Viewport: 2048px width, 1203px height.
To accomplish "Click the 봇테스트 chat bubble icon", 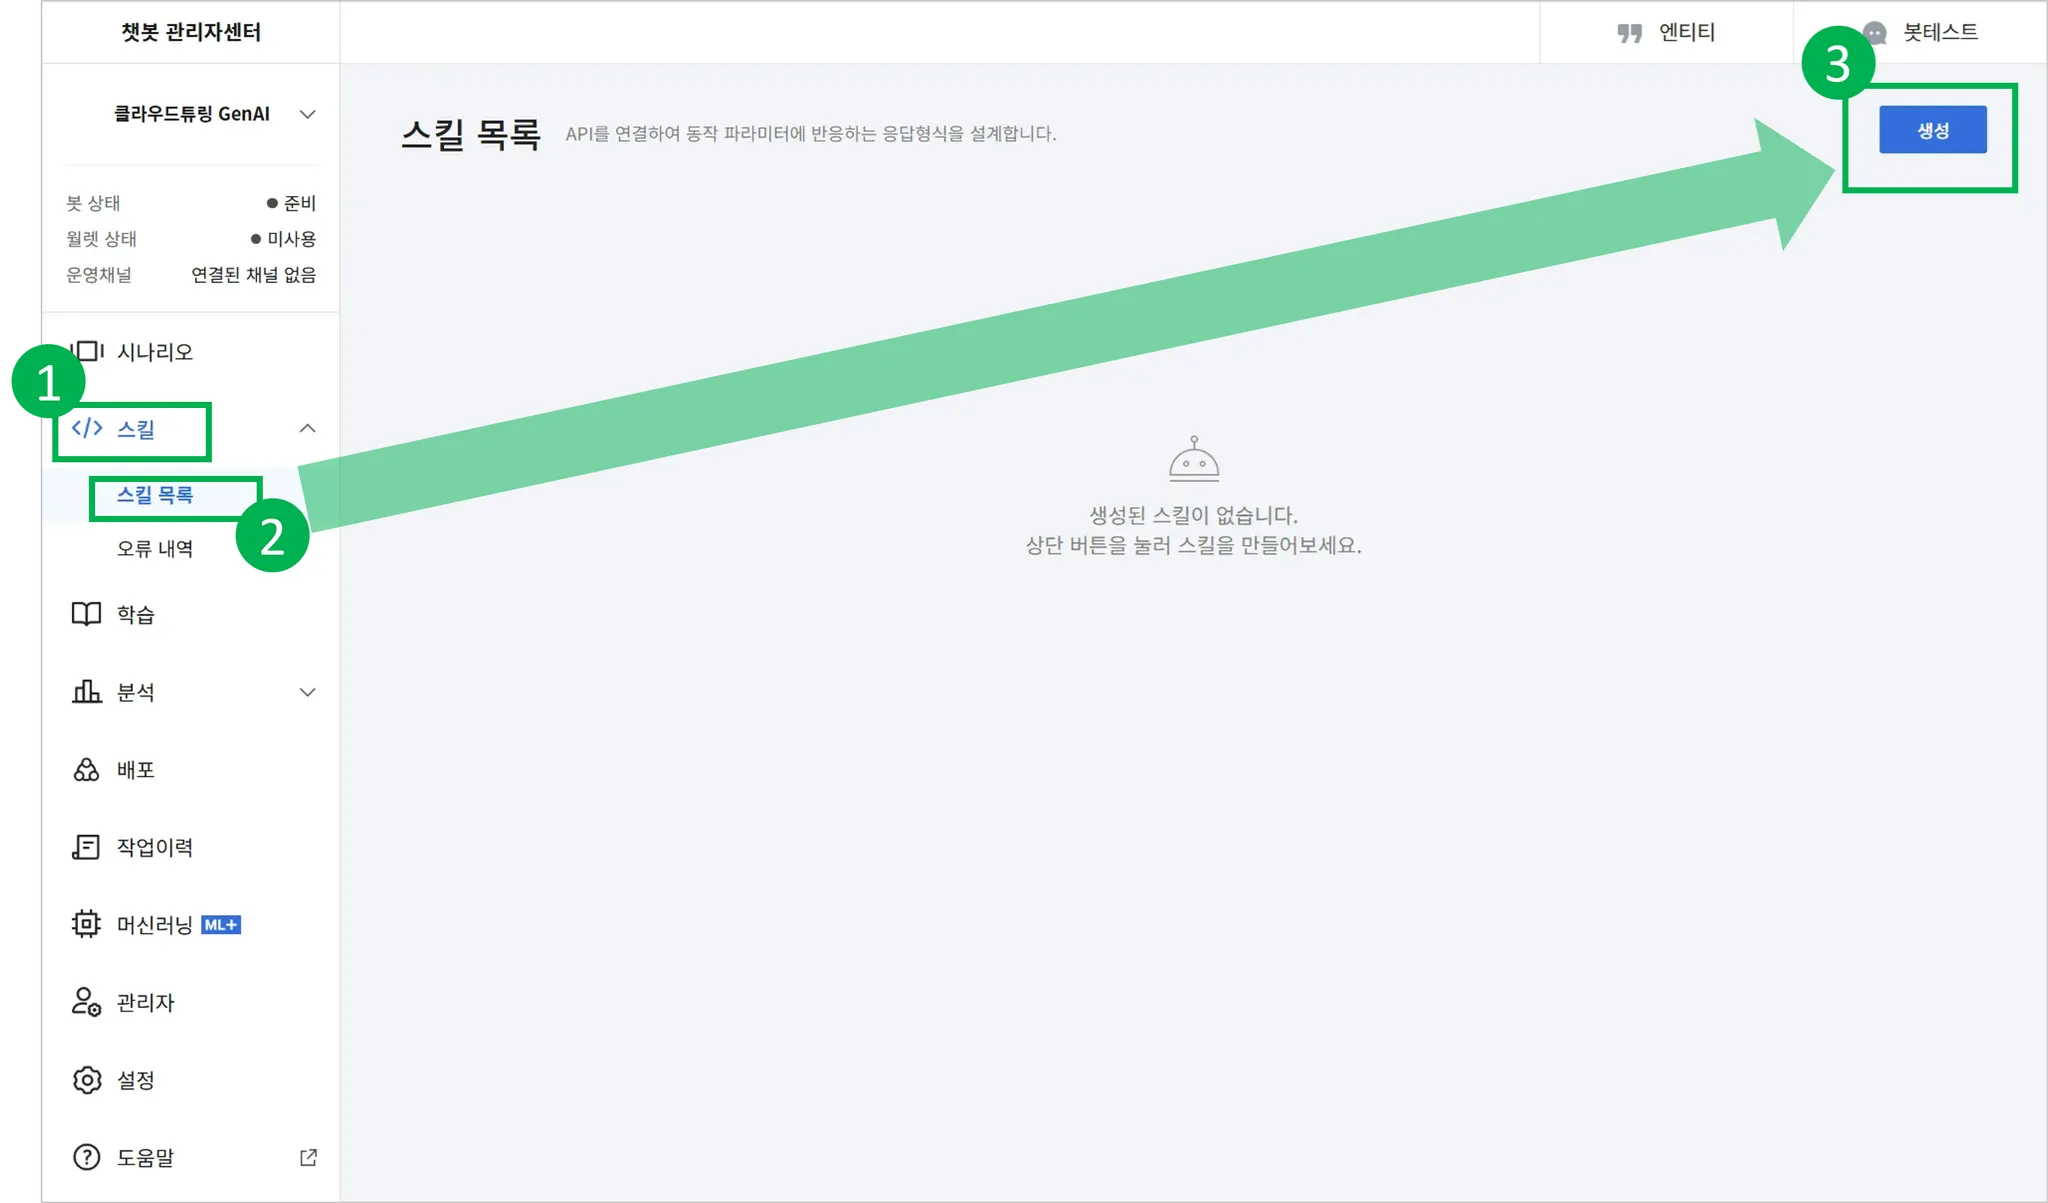I will [x=1874, y=31].
